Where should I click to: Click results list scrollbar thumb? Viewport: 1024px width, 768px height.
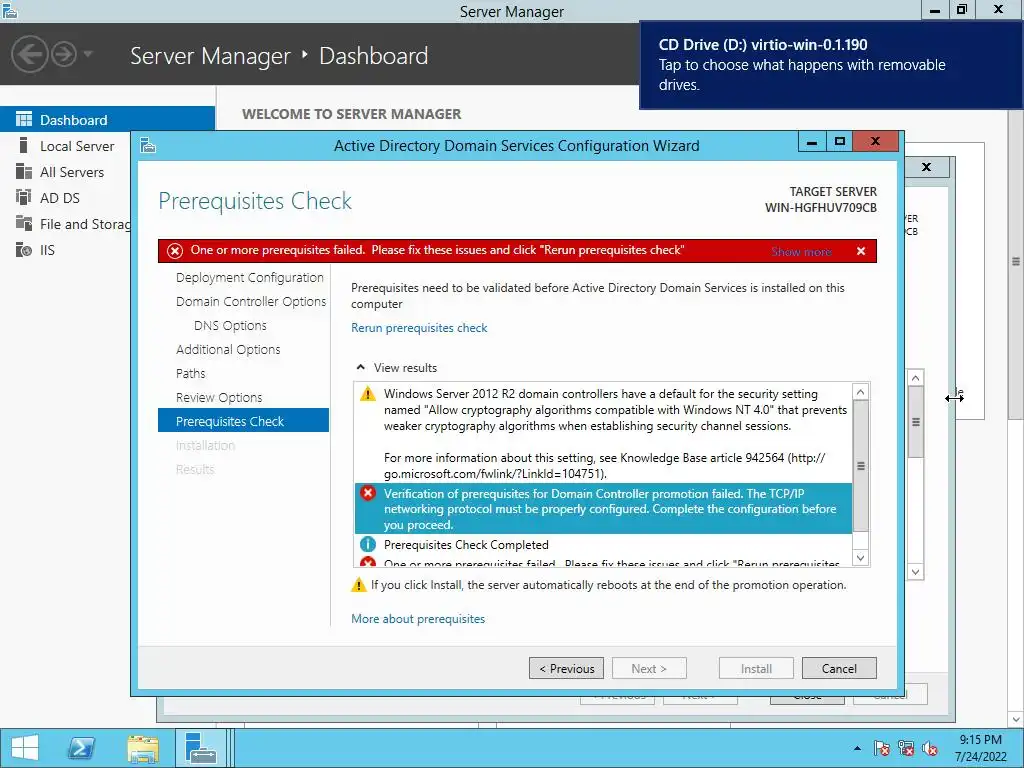tap(861, 466)
